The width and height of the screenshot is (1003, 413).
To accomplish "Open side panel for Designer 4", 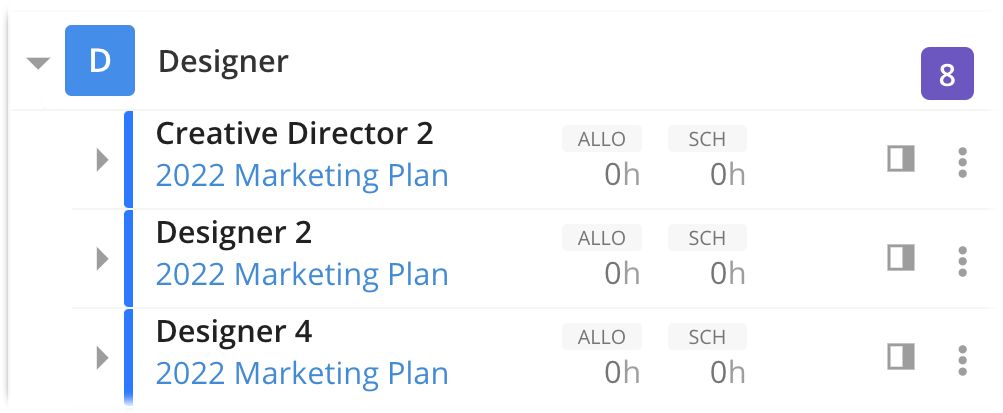I will pyautogui.click(x=901, y=357).
